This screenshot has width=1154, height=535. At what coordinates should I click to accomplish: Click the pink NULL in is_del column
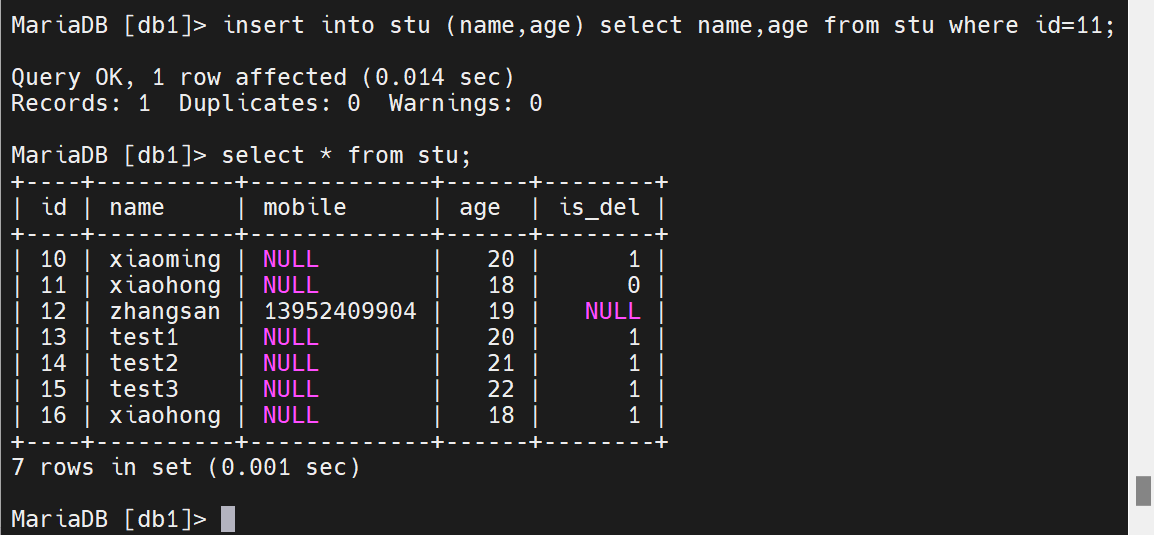pyautogui.click(x=612, y=311)
